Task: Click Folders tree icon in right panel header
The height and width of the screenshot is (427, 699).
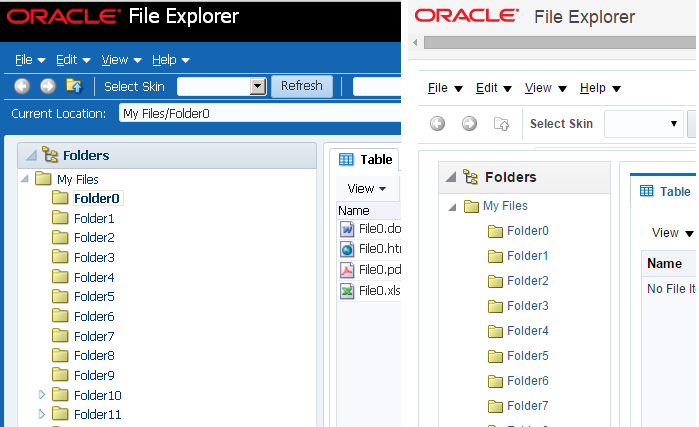Action: (x=470, y=177)
